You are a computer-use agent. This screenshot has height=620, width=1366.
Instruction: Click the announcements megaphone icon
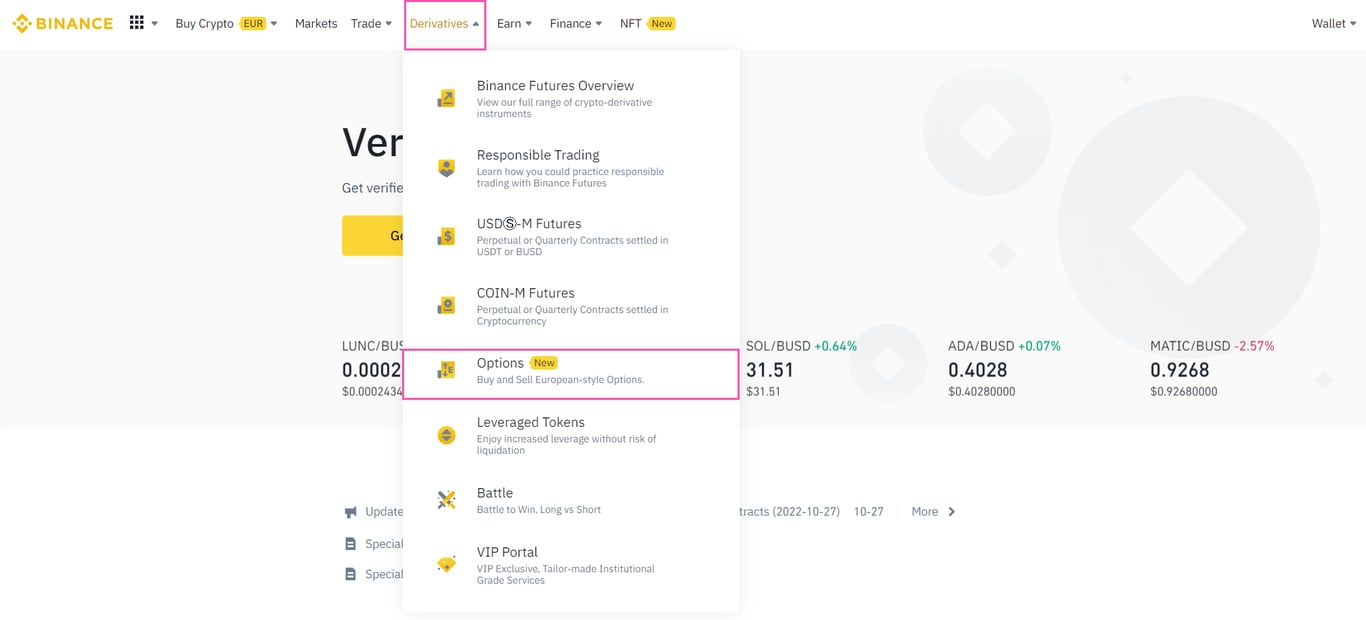point(350,511)
